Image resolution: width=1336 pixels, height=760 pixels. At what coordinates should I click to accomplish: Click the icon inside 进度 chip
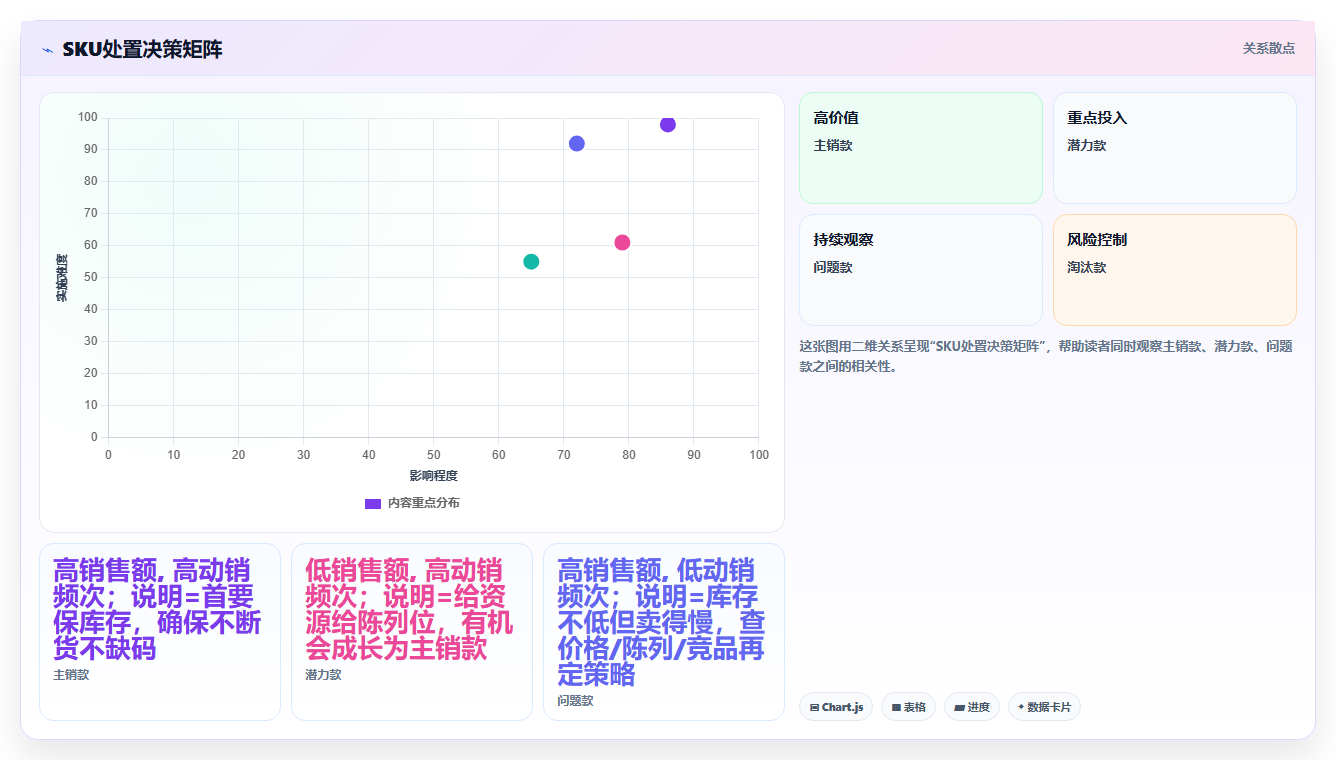tap(959, 707)
